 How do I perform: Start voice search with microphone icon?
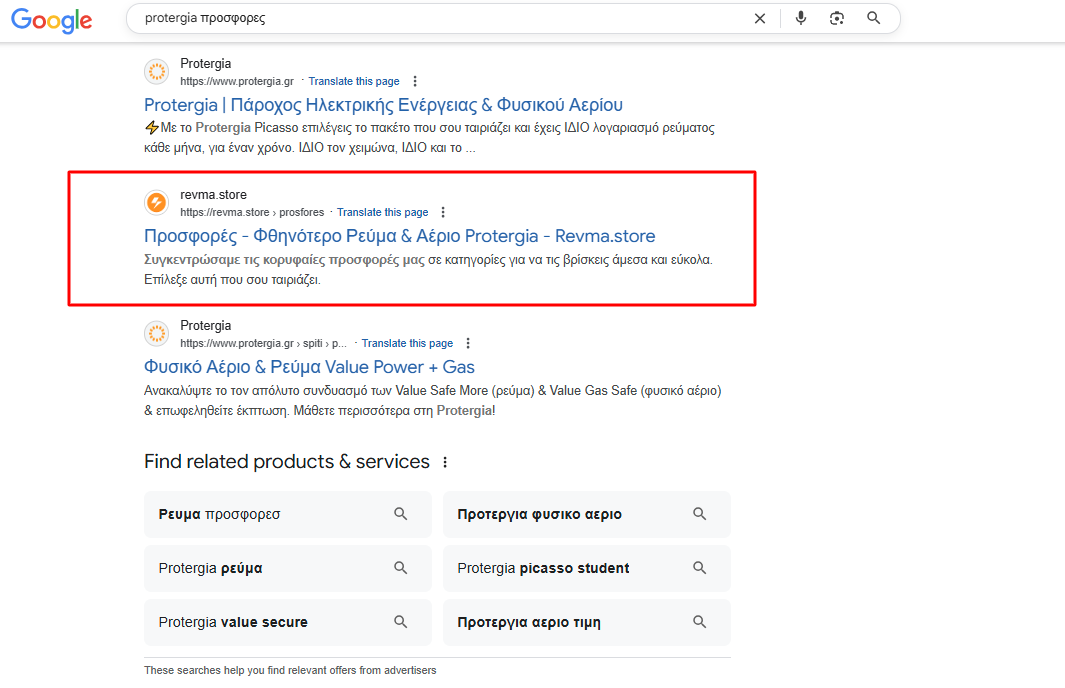[800, 18]
